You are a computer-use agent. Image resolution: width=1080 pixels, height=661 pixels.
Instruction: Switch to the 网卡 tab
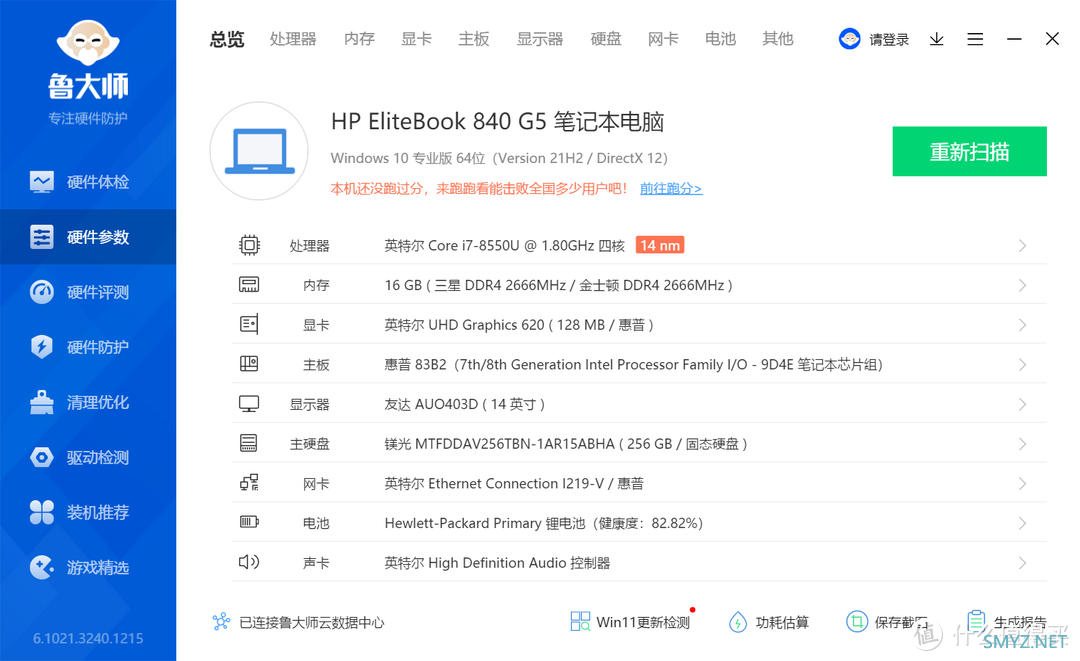point(663,39)
